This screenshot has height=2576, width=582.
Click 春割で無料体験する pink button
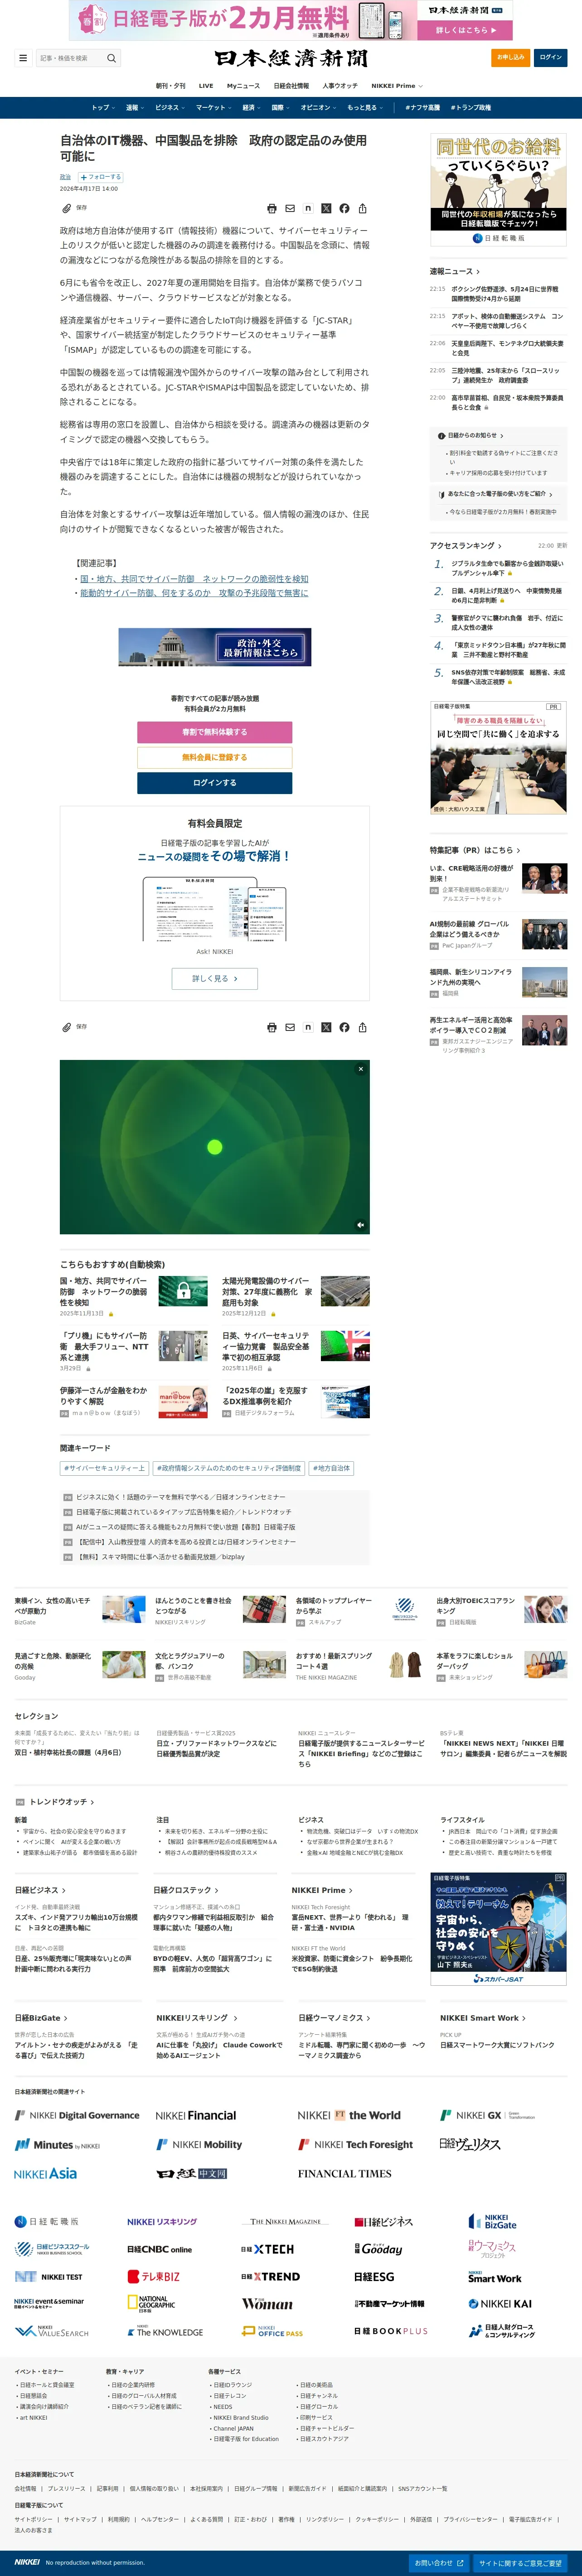click(x=215, y=732)
